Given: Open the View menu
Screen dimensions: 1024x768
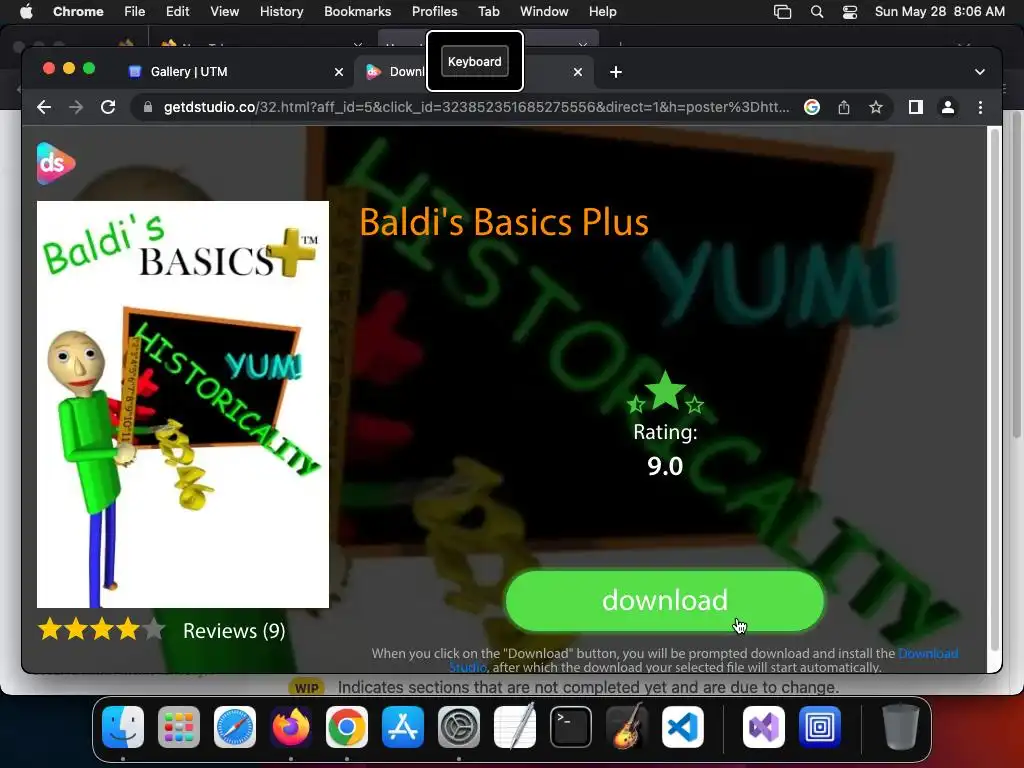Looking at the screenshot, I should click(x=224, y=11).
